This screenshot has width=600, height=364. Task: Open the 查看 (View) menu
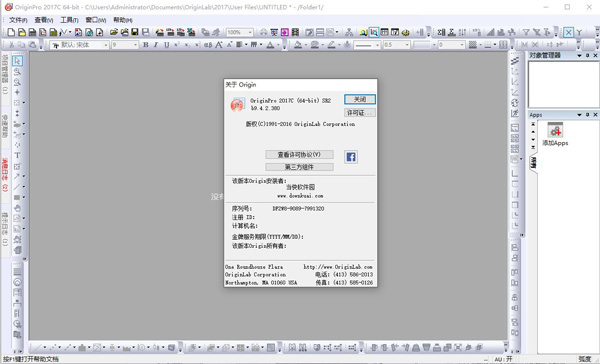[x=44, y=20]
